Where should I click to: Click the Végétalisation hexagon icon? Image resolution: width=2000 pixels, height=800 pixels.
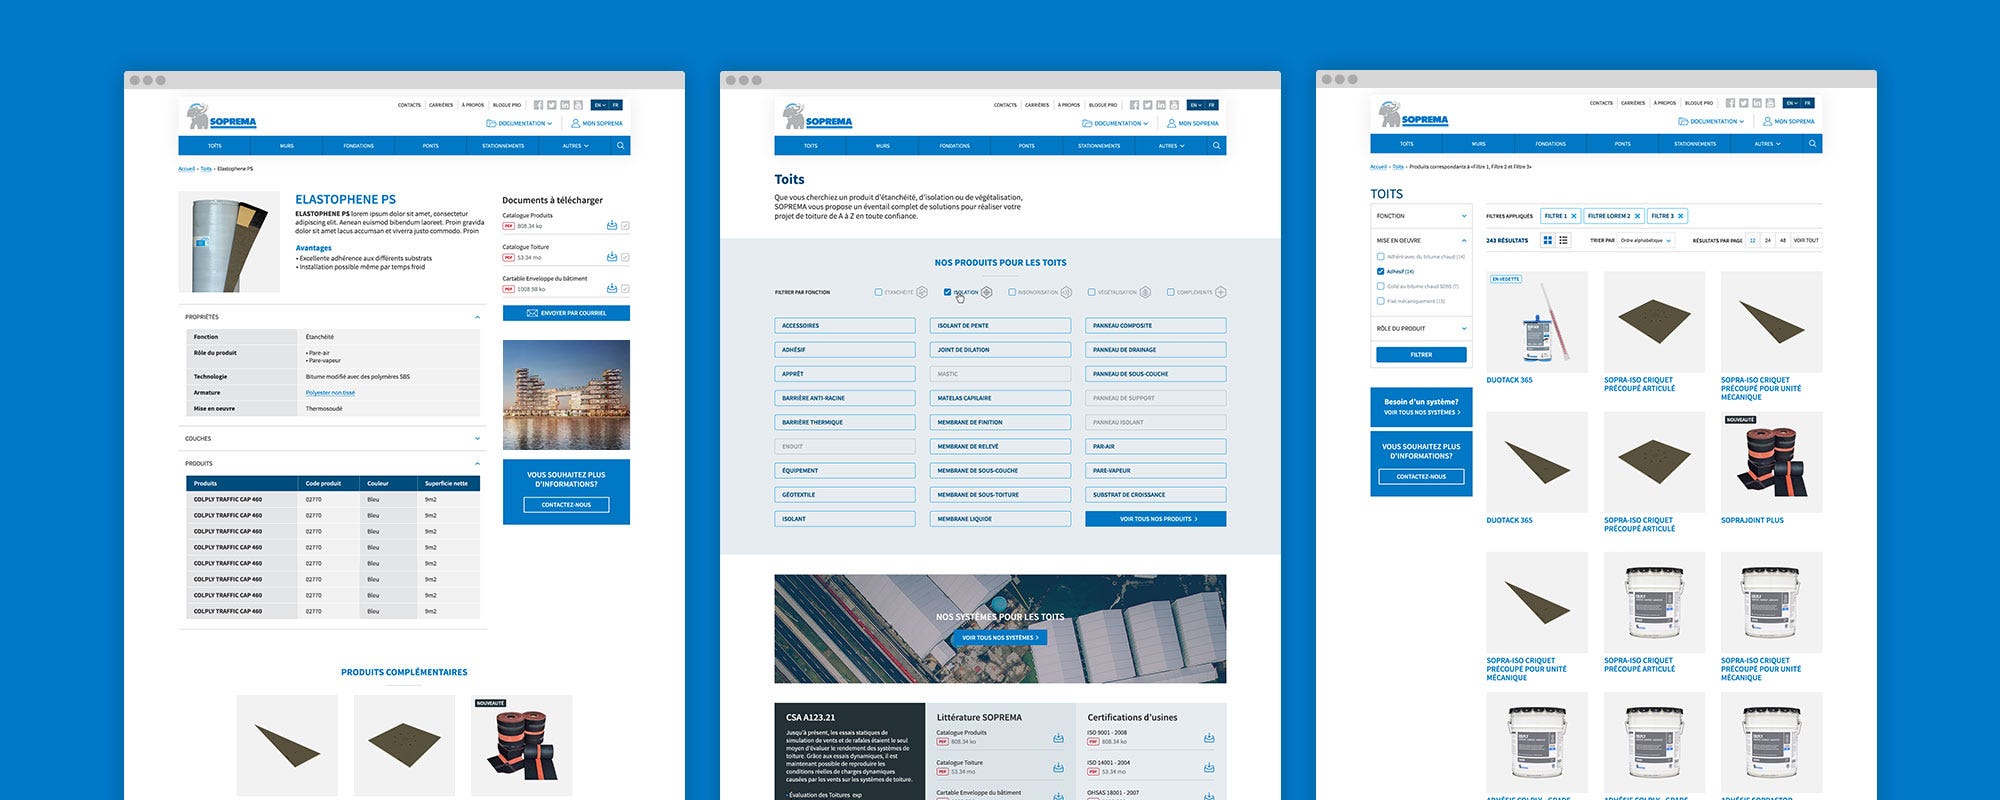pyautogui.click(x=1145, y=292)
